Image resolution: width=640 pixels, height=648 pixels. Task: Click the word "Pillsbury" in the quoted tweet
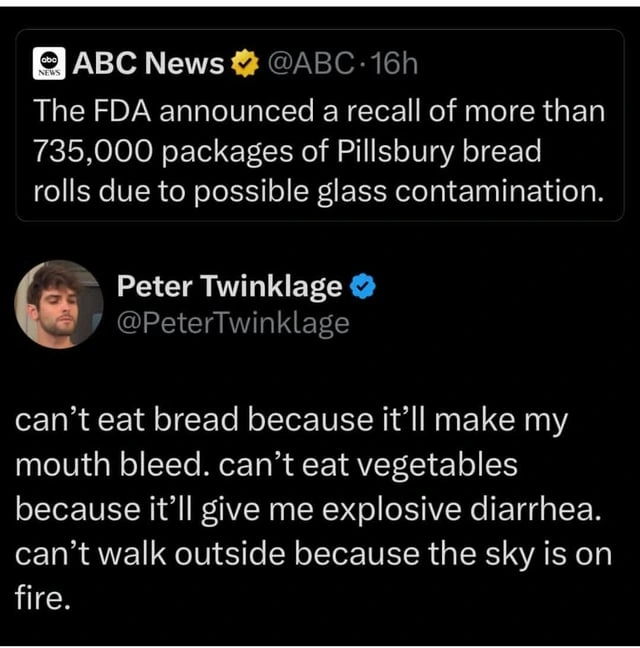396,151
